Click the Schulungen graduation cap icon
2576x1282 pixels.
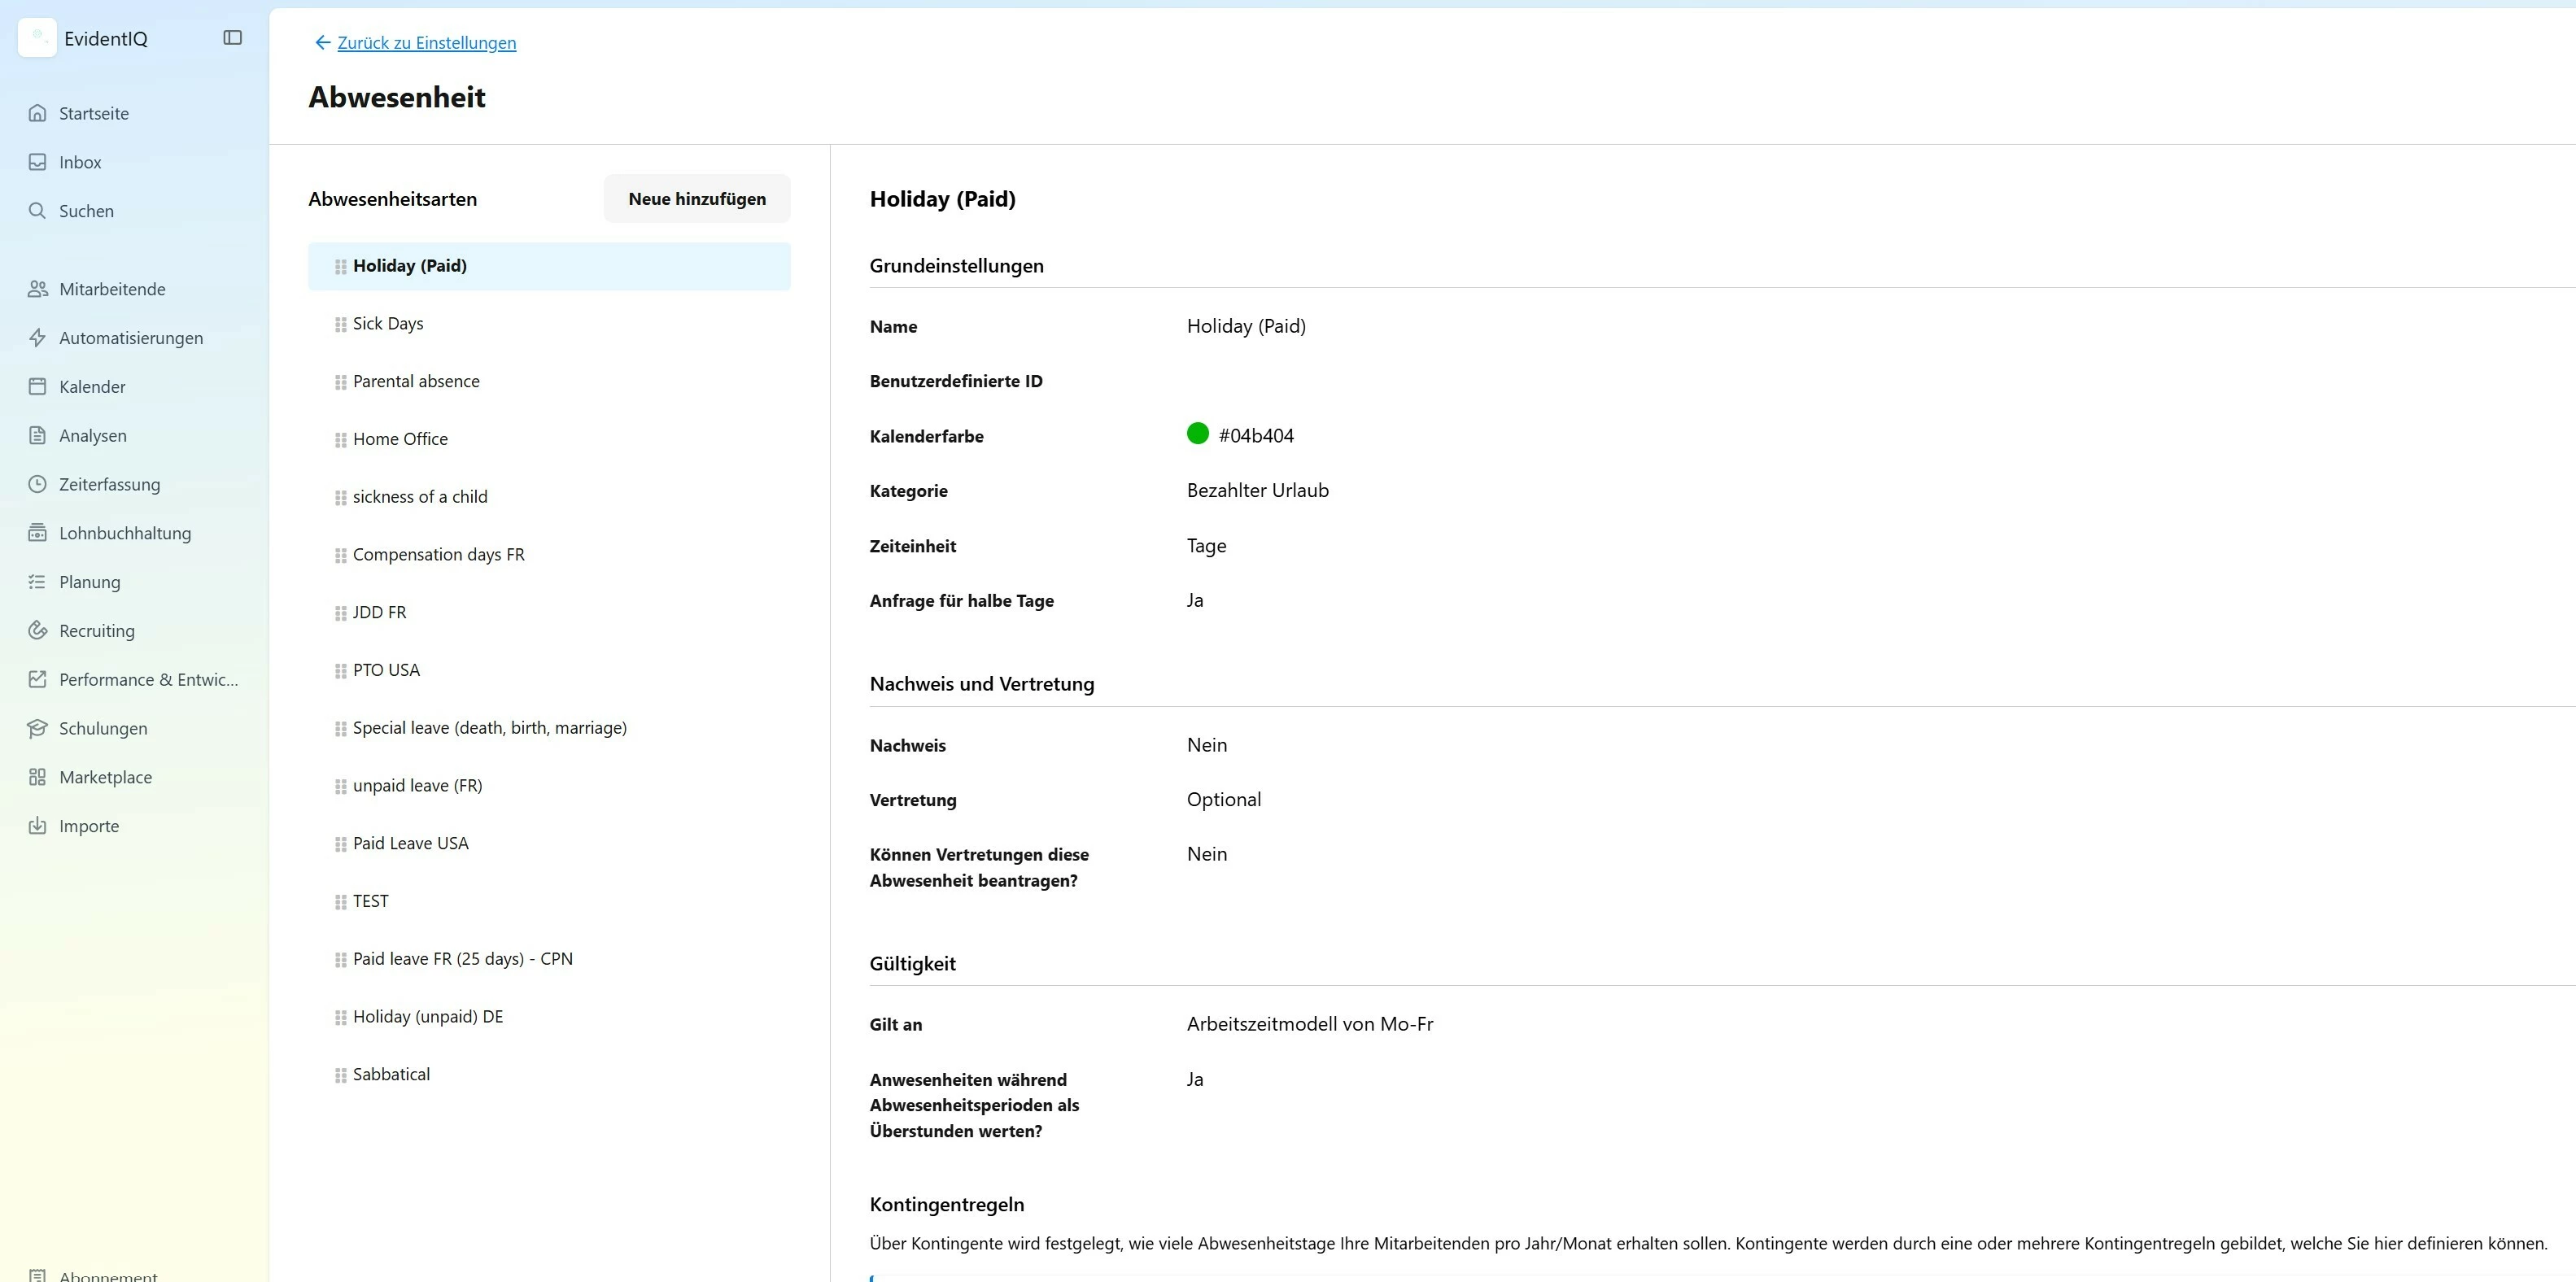click(x=37, y=728)
